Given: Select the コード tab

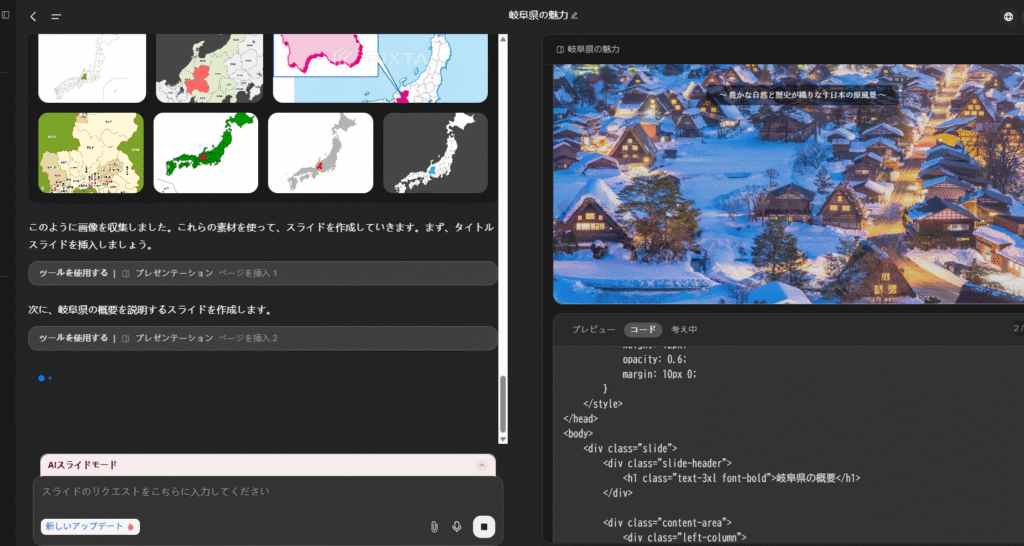Looking at the screenshot, I should 643,330.
